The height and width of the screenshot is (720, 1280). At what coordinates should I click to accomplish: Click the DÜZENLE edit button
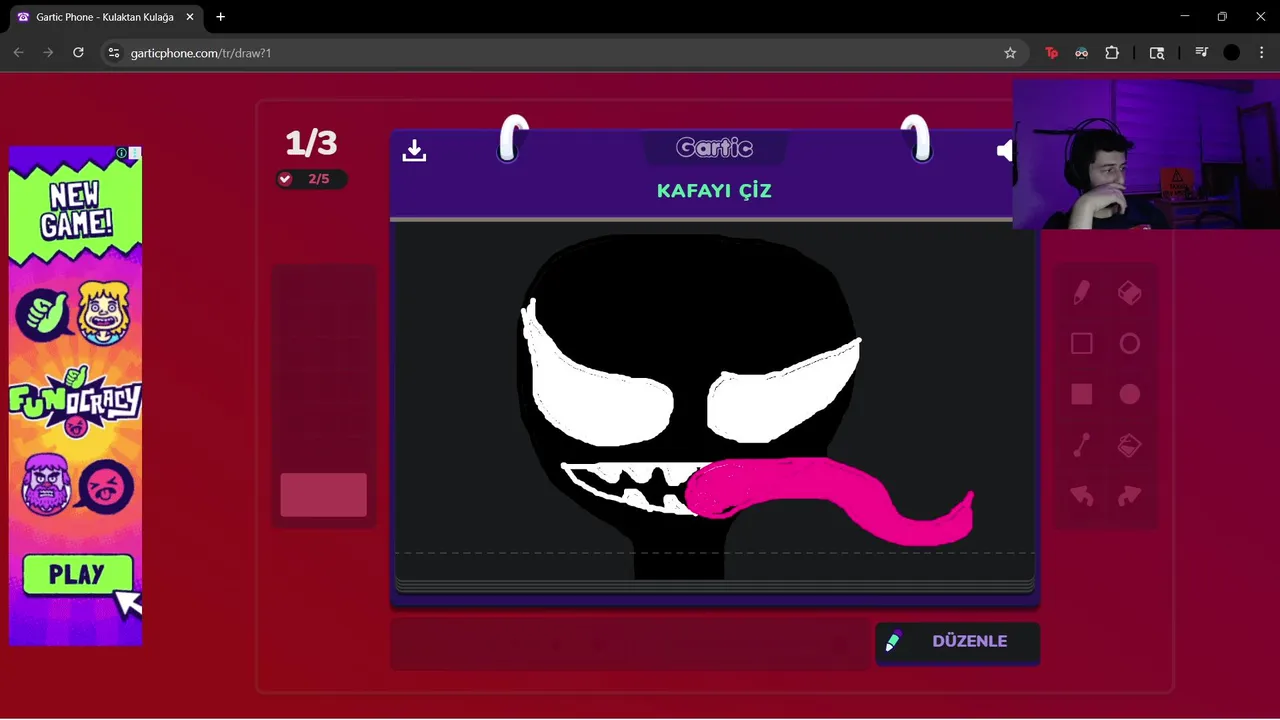click(957, 642)
